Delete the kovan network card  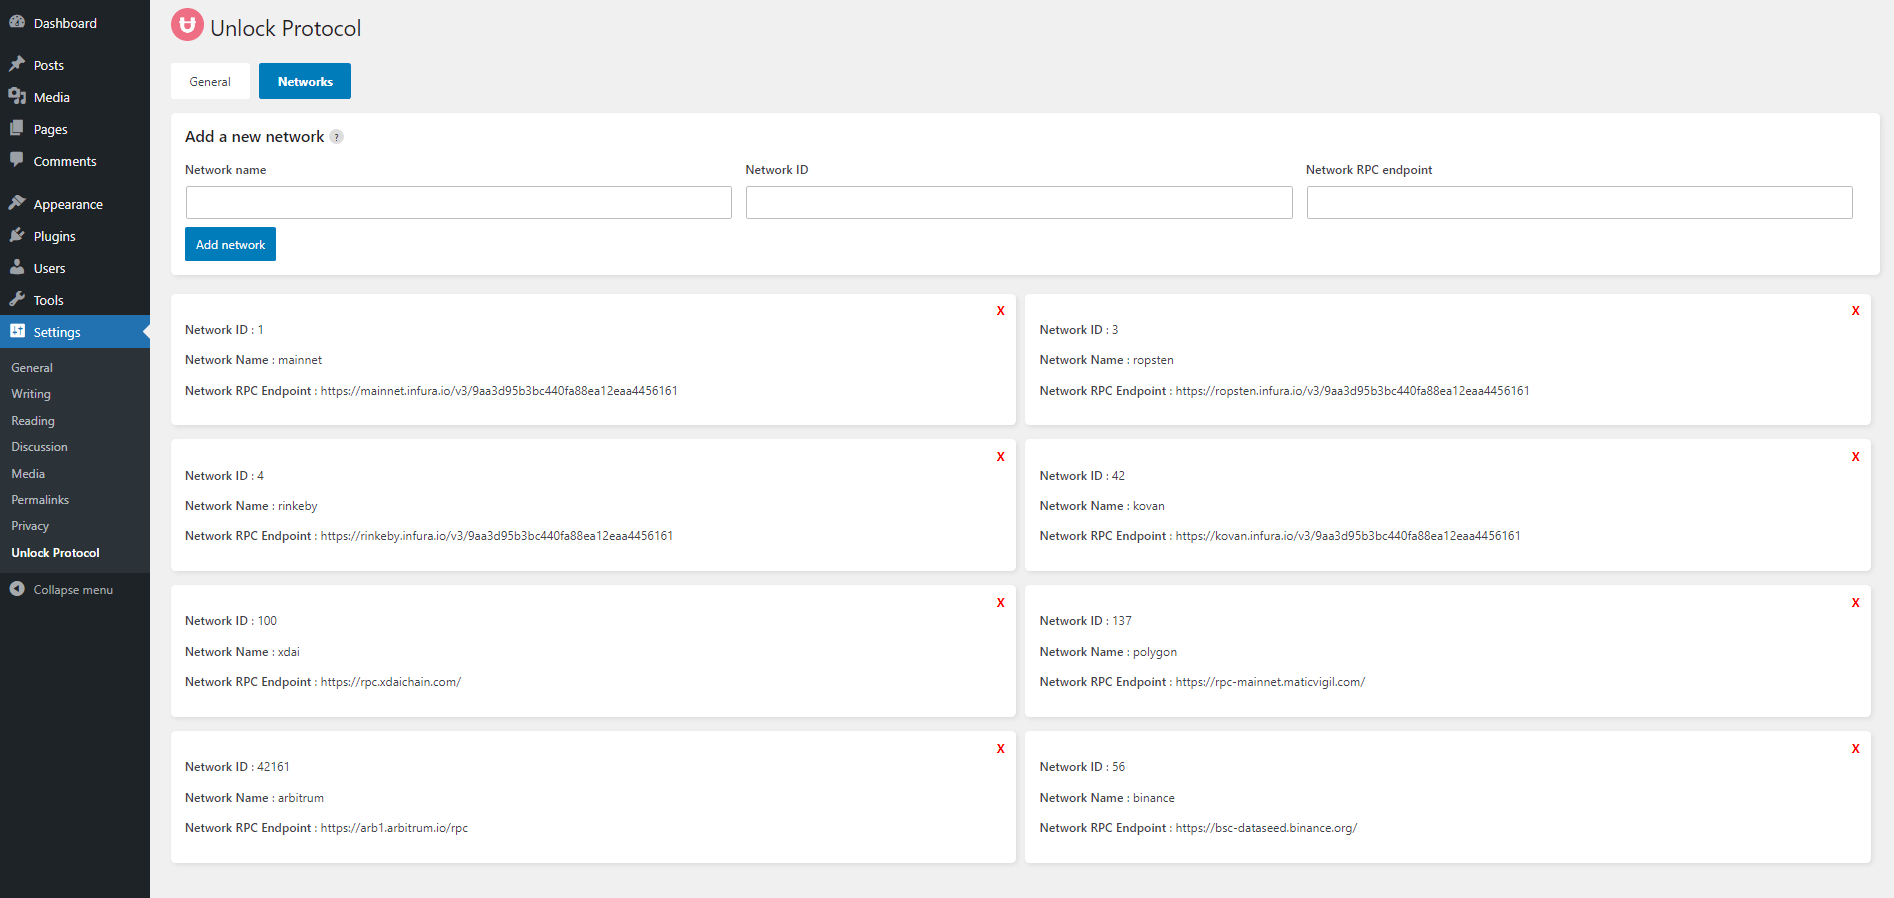pyautogui.click(x=1855, y=457)
